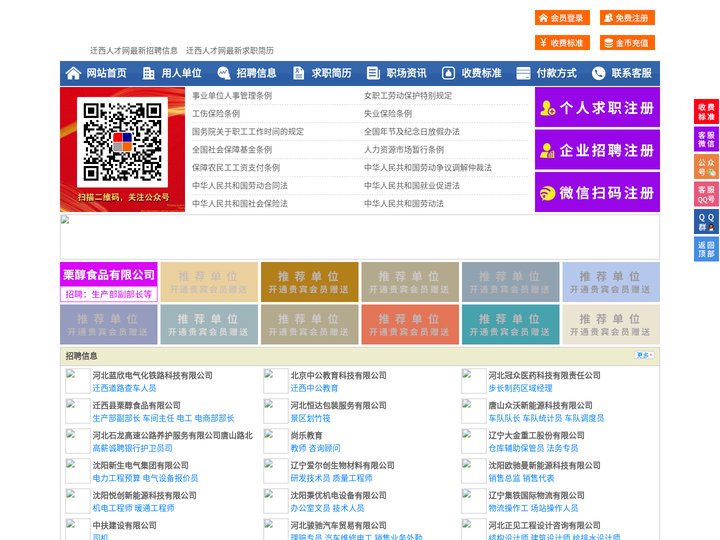The height and width of the screenshot is (540, 720).
Task: Click 更多 in 招聘信息 header
Action: click(x=644, y=355)
